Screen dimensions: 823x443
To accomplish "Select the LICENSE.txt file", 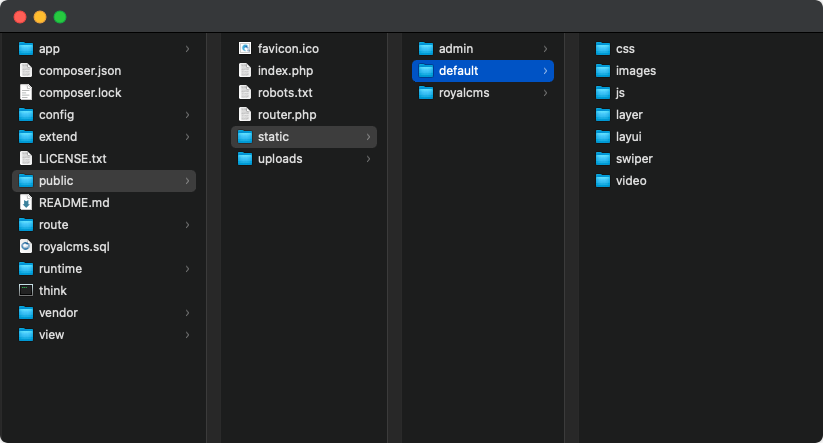I will [x=72, y=158].
